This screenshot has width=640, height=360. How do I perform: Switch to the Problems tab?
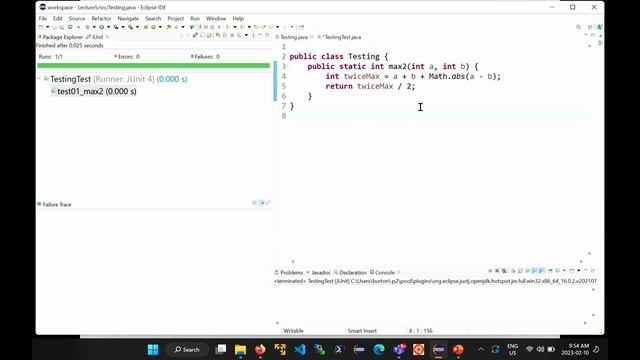tap(289, 272)
